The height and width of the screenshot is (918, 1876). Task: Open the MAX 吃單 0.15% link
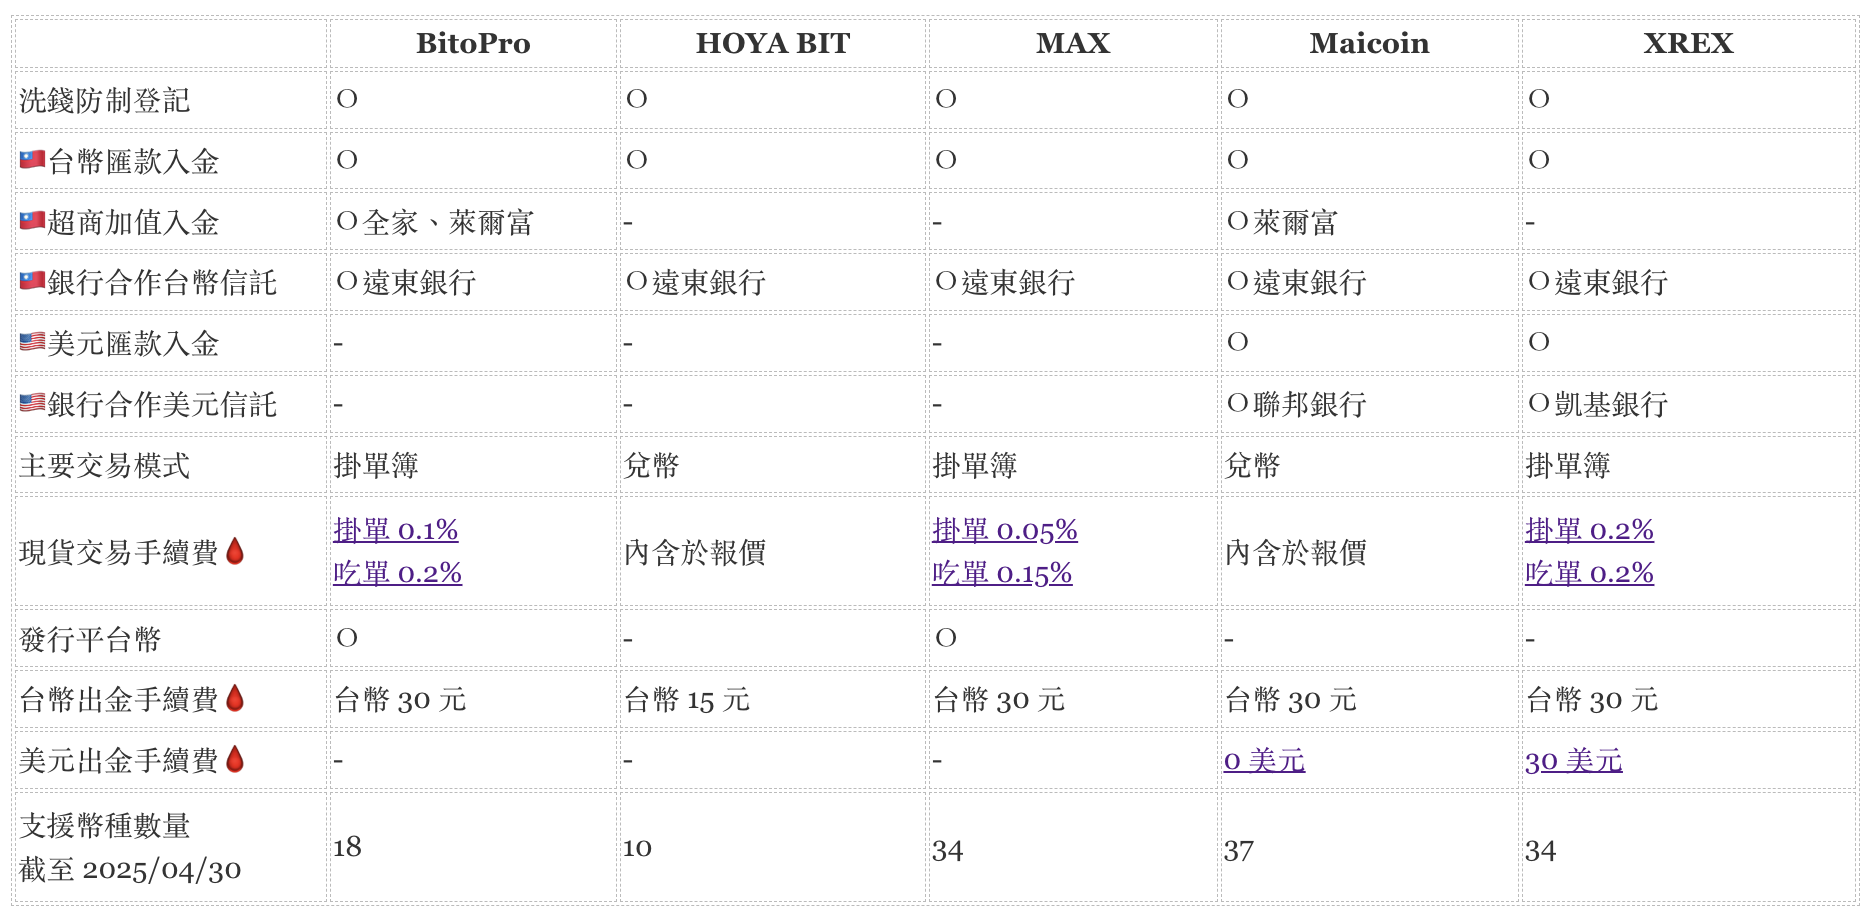[x=1001, y=573]
